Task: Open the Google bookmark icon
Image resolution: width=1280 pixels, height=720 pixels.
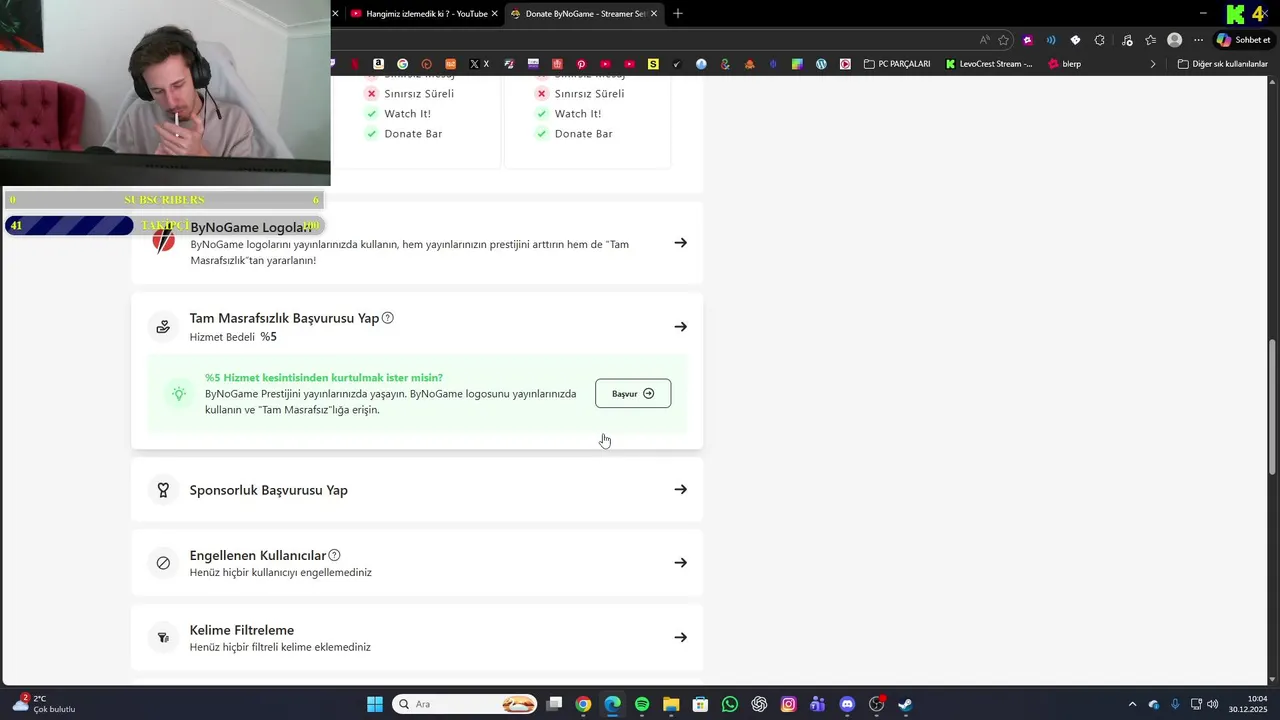Action: (x=403, y=64)
